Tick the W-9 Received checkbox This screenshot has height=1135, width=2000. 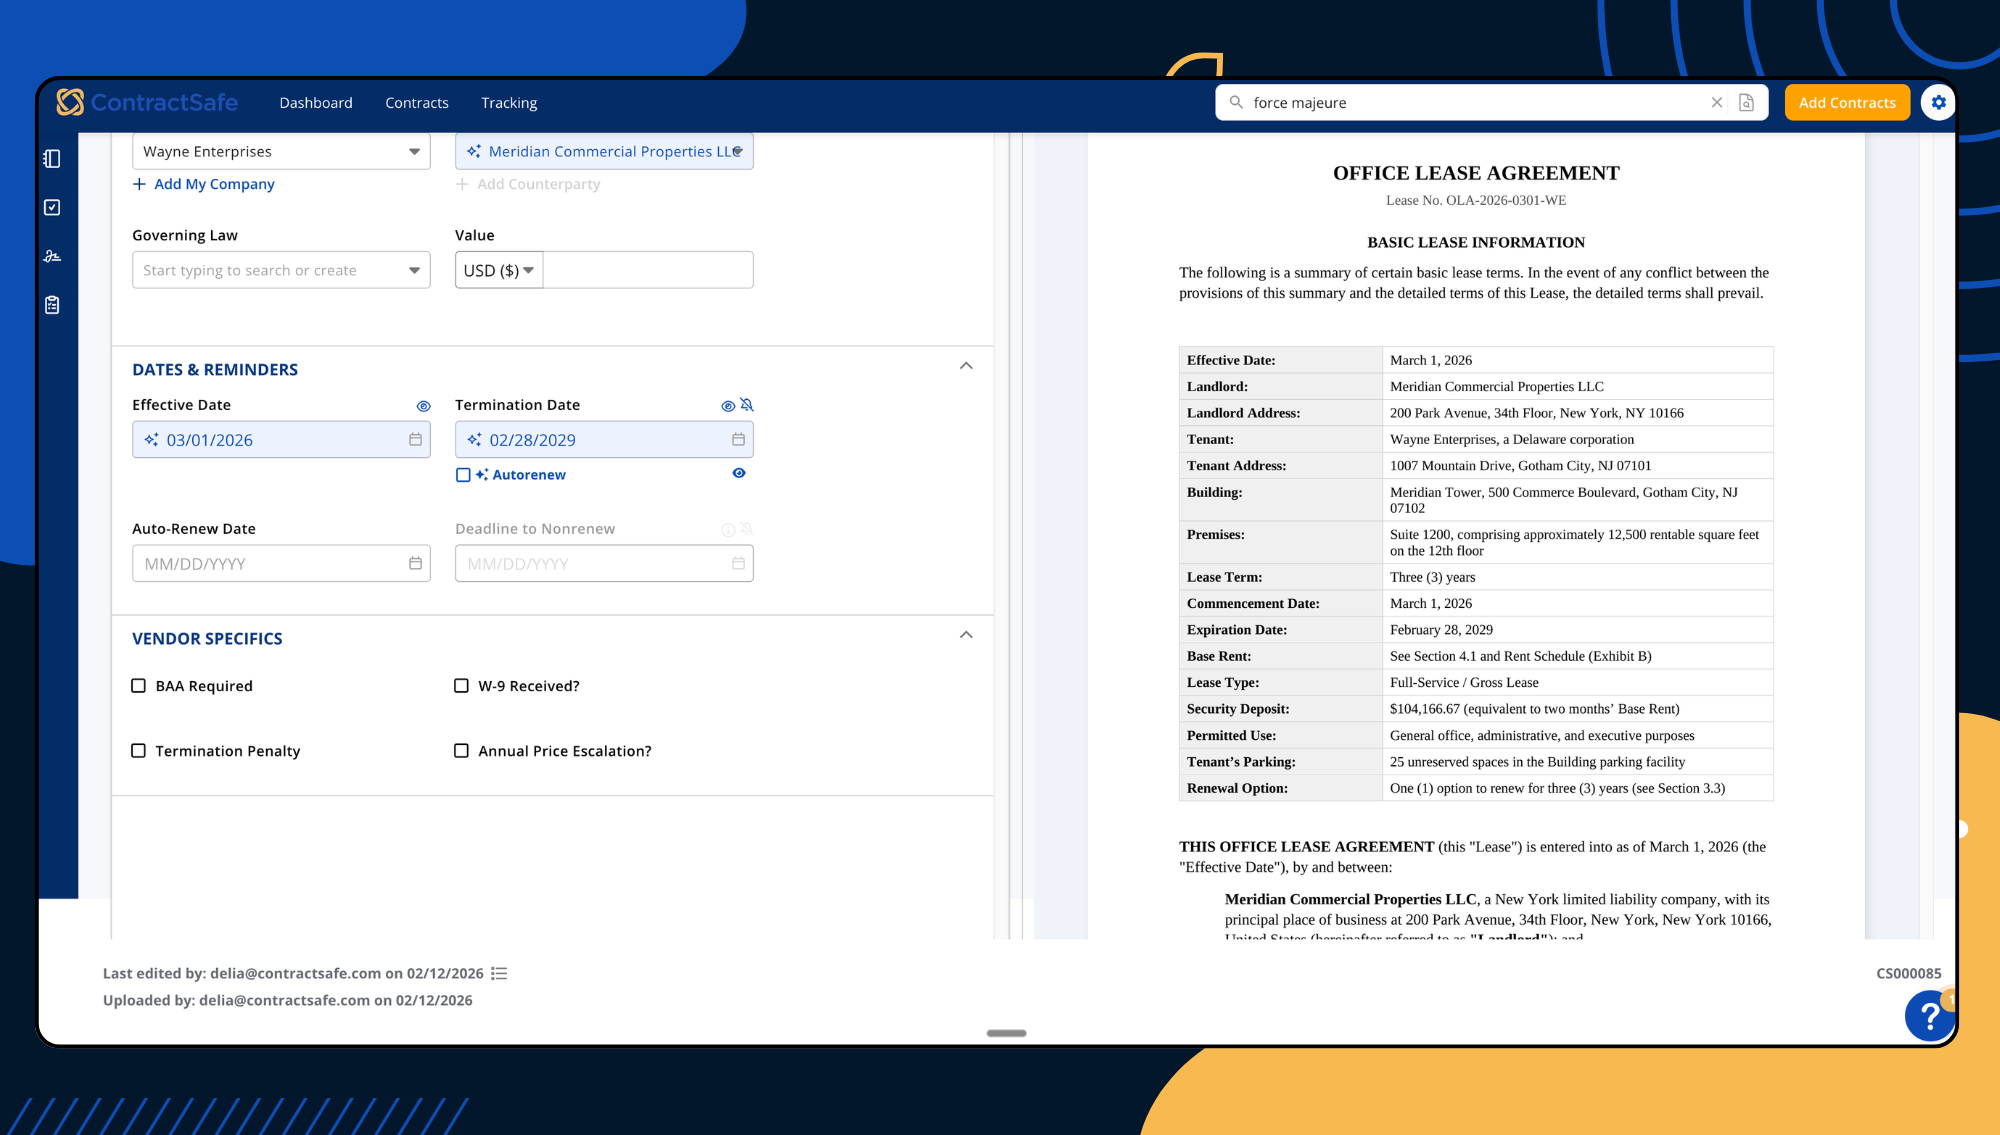click(x=461, y=686)
